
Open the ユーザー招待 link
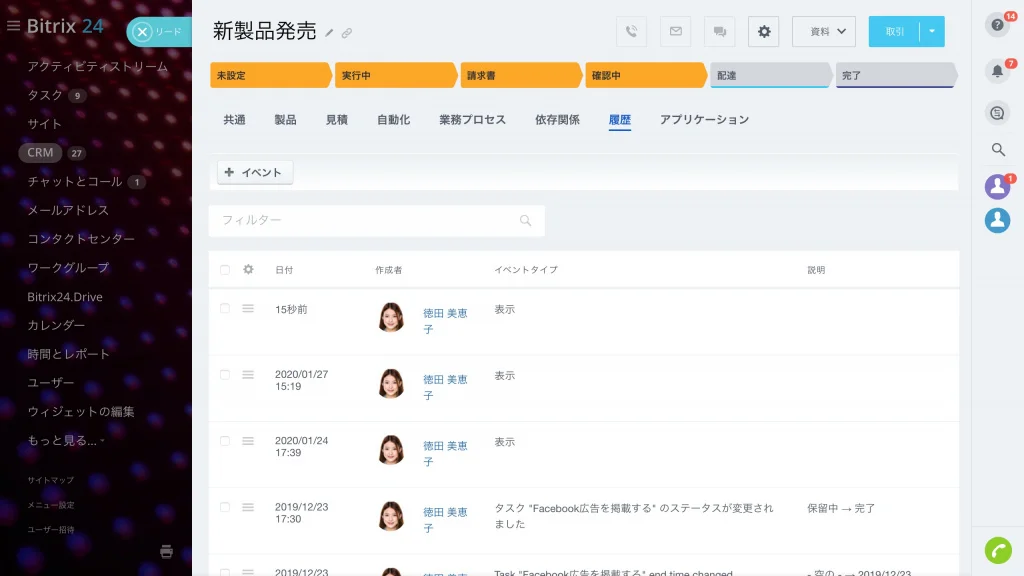(x=50, y=530)
